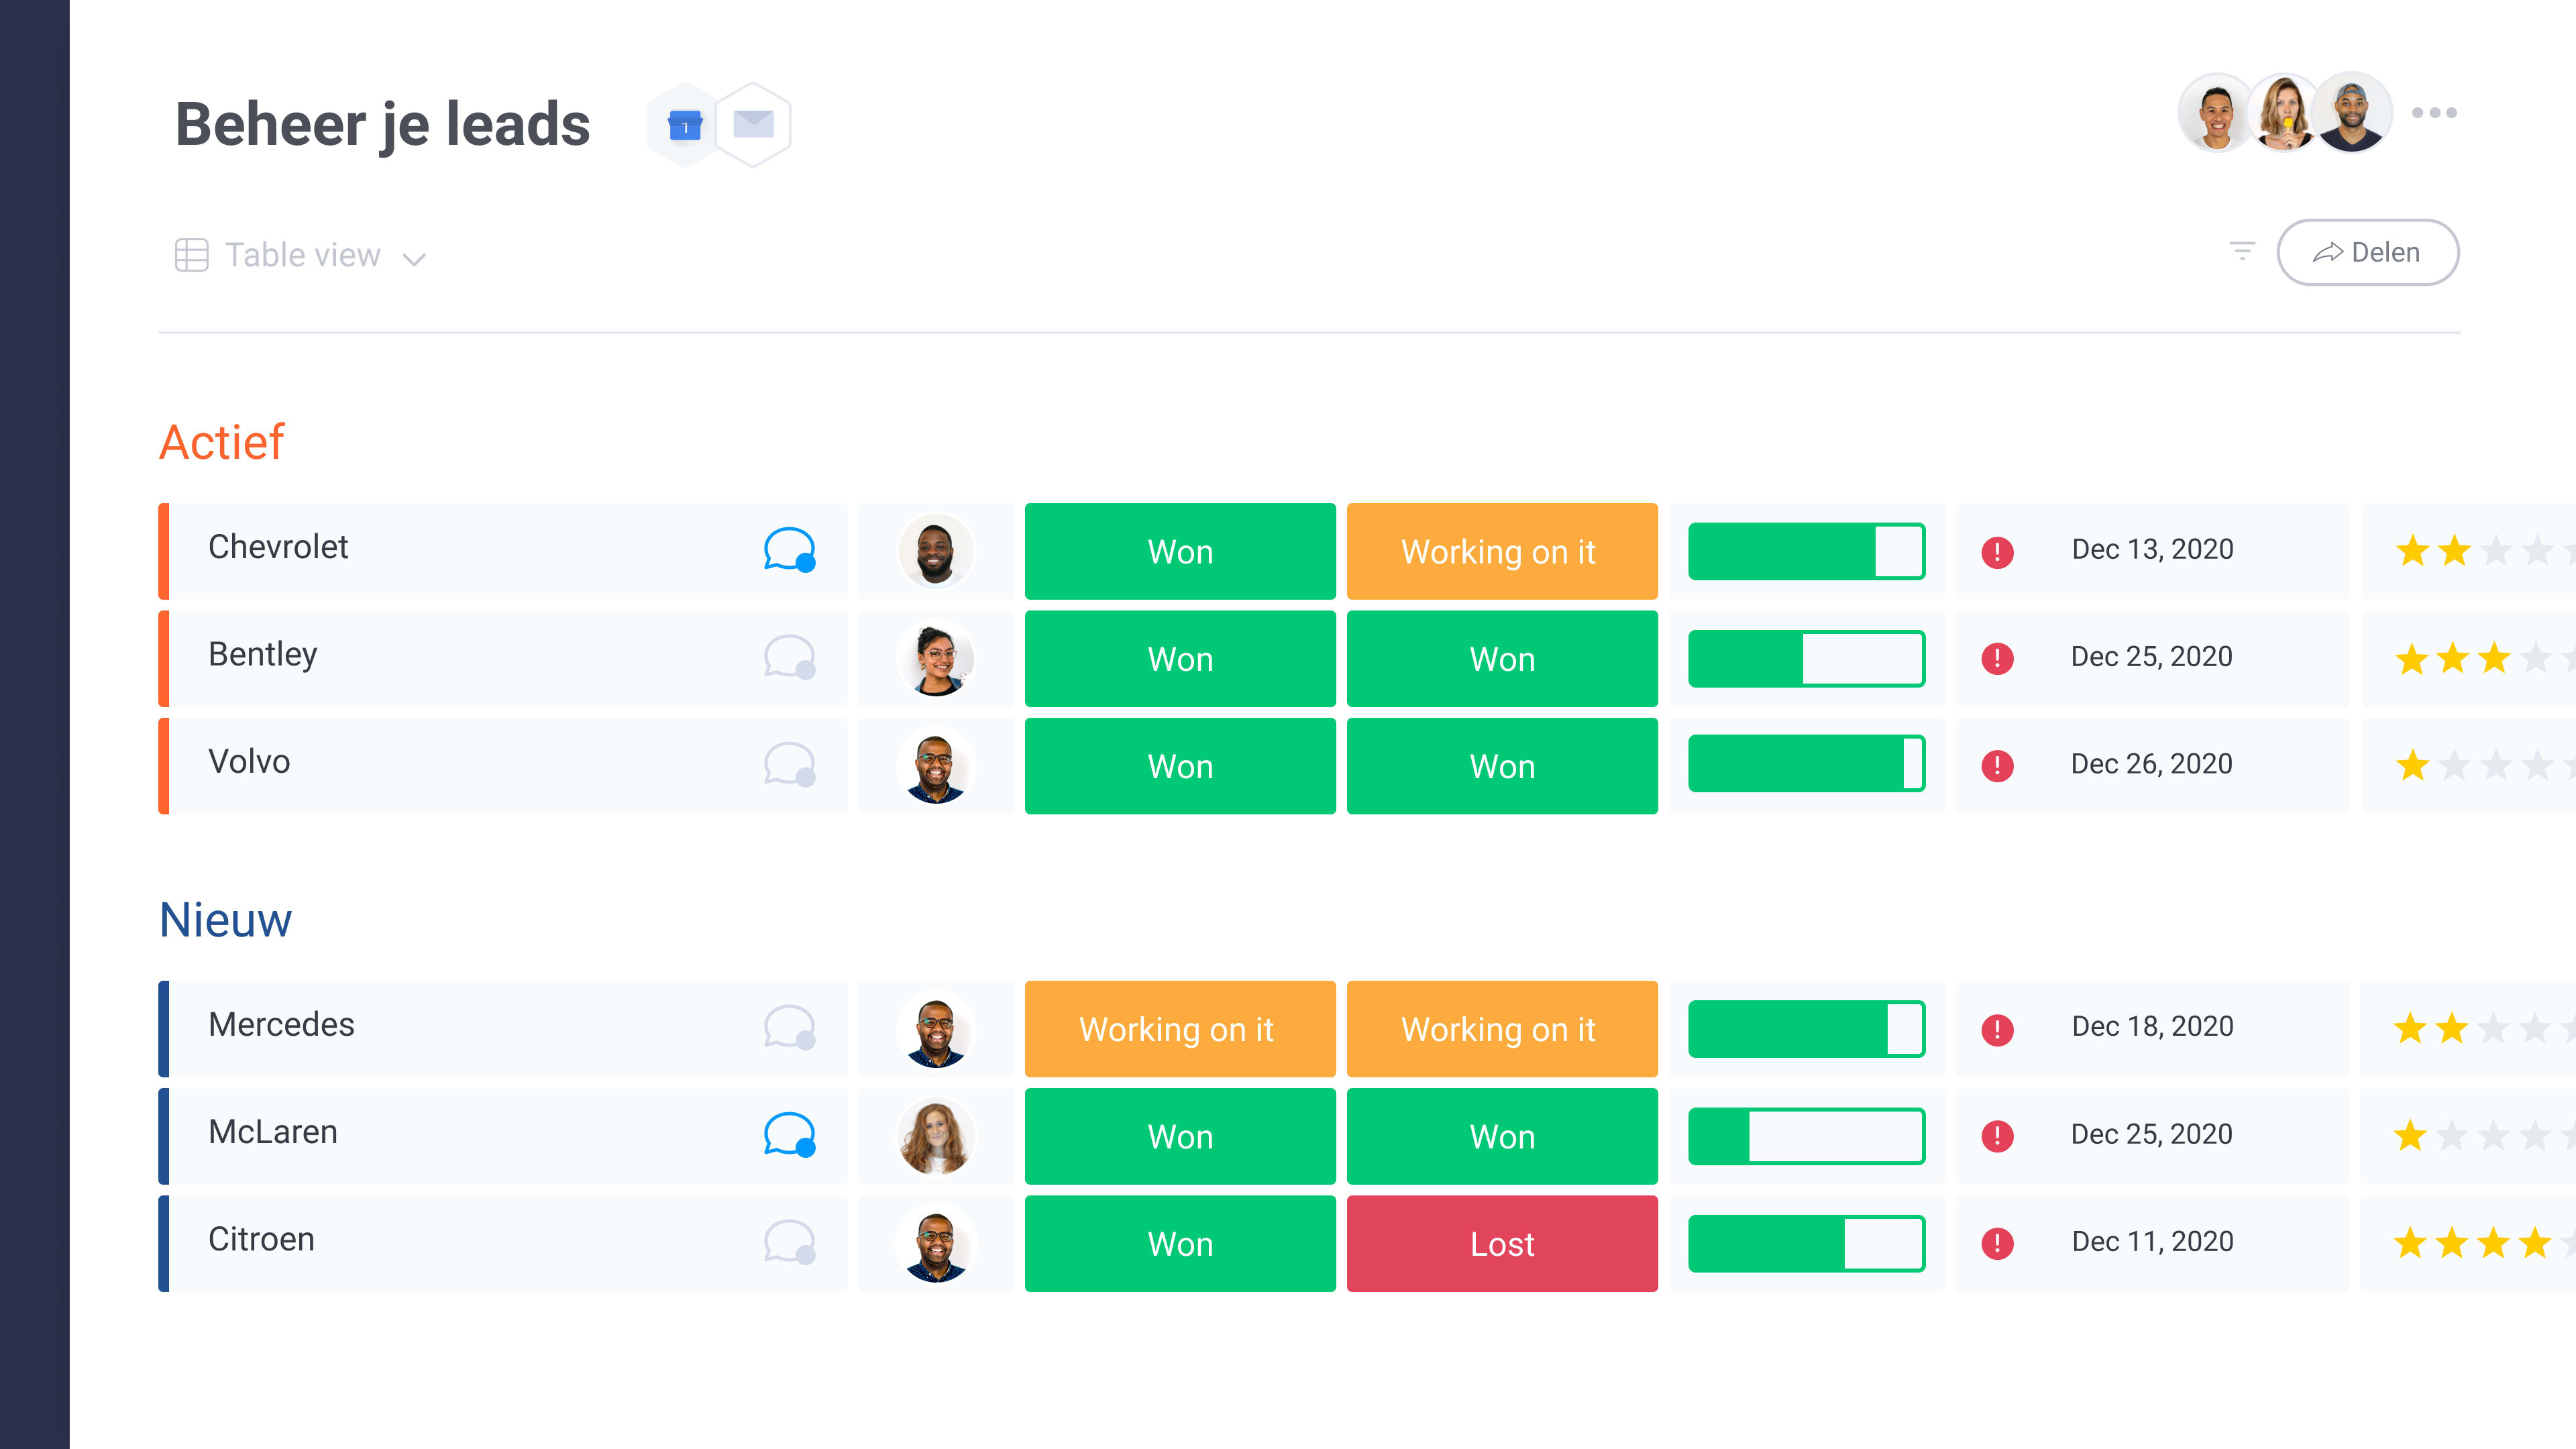Open first board member avatar

tap(2216, 112)
